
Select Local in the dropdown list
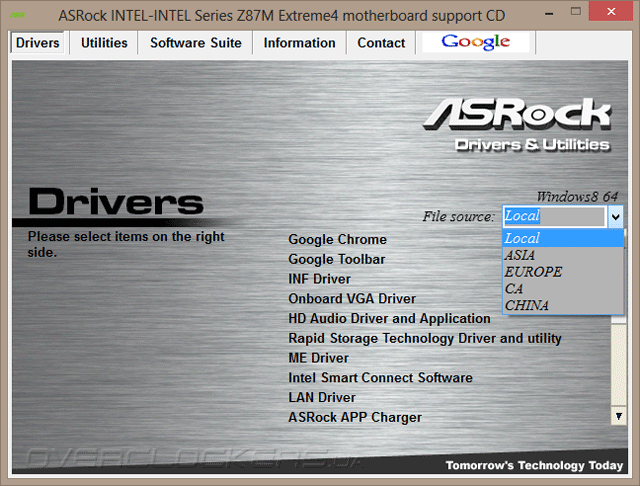click(563, 238)
